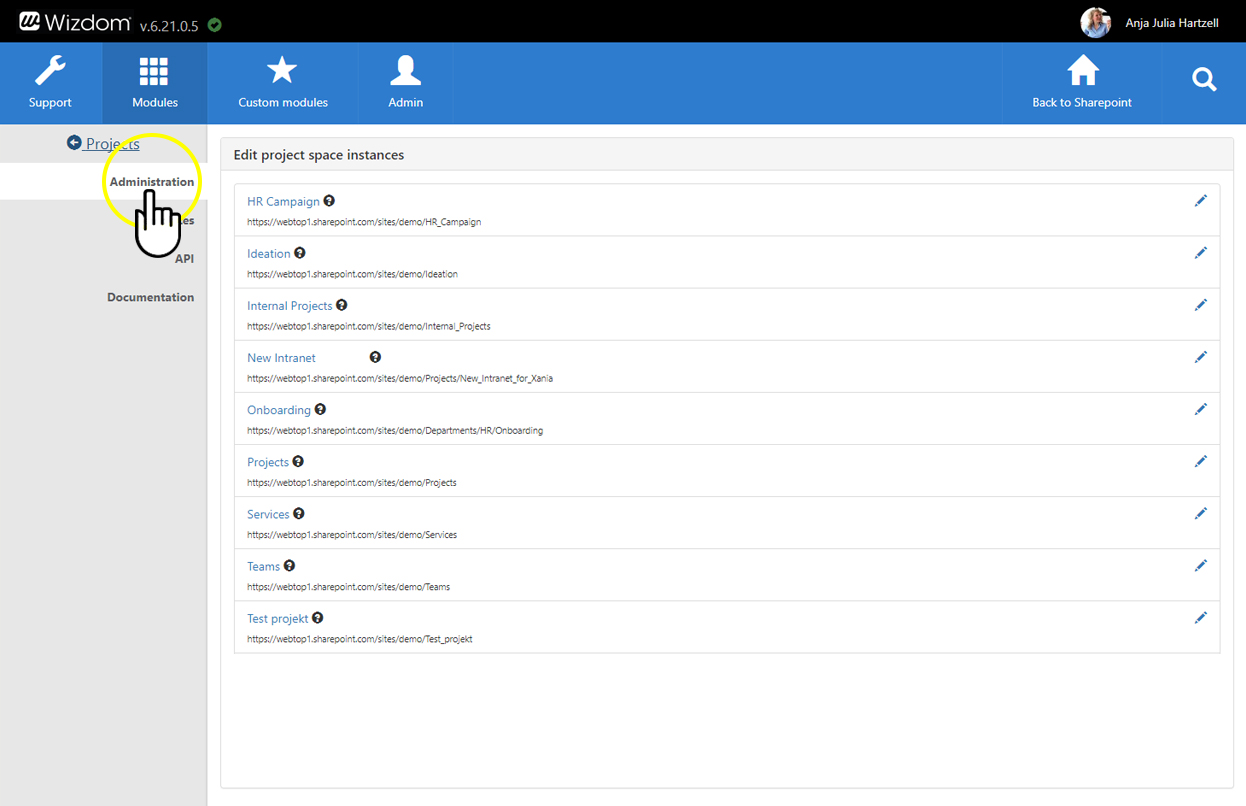This screenshot has width=1246, height=806.
Task: Open the Modules grid icon
Action: pos(154,72)
